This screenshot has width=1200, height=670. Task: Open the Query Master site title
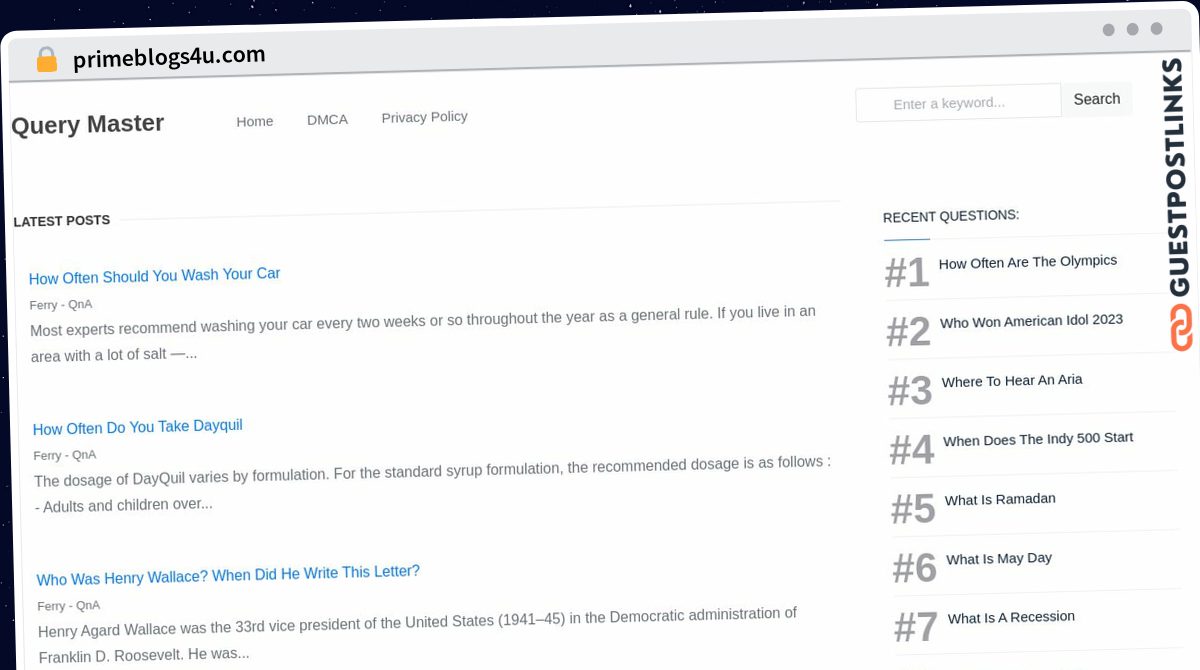pyautogui.click(x=88, y=125)
